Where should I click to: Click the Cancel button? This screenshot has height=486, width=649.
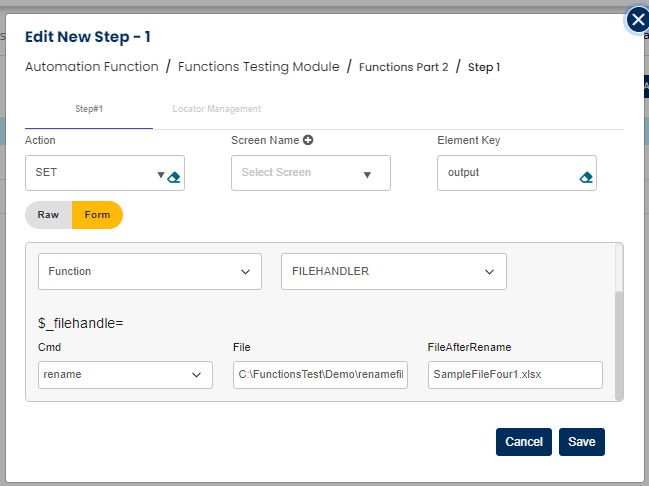click(x=523, y=442)
